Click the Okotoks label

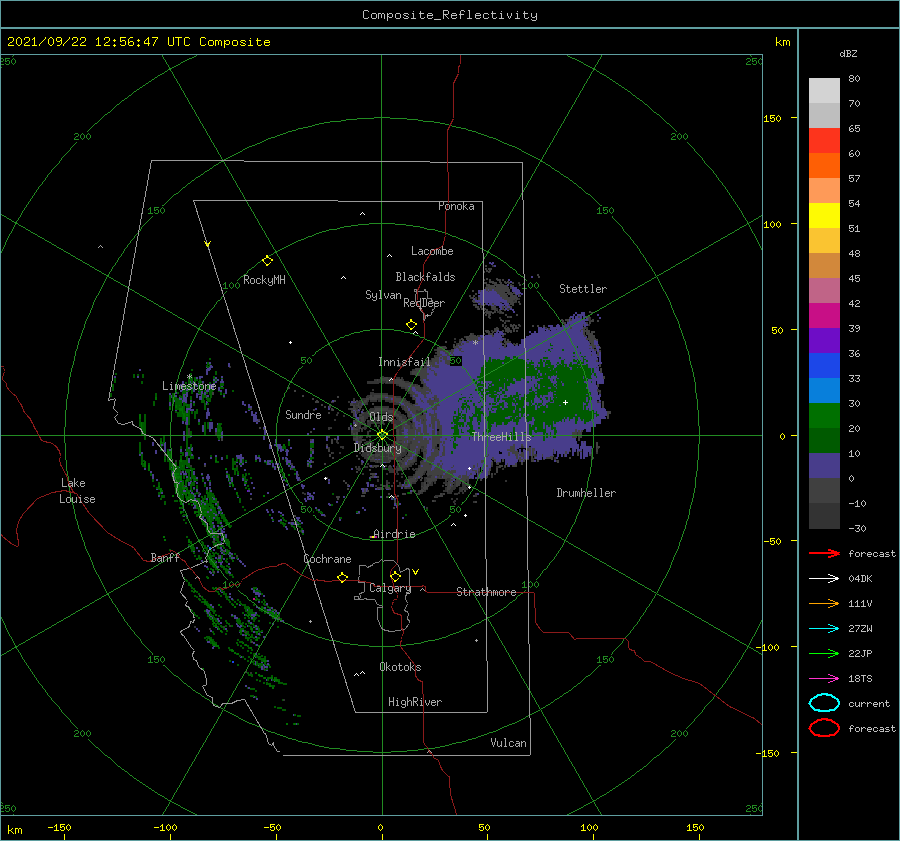(400, 667)
